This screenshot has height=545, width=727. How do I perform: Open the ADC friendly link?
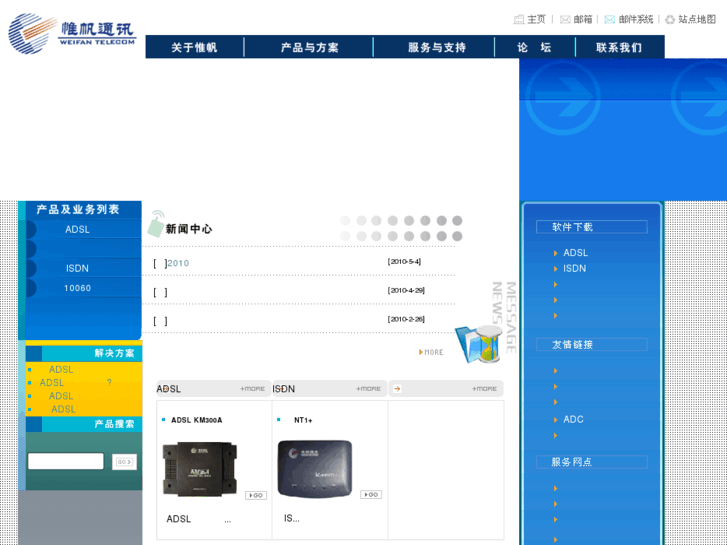(x=573, y=419)
